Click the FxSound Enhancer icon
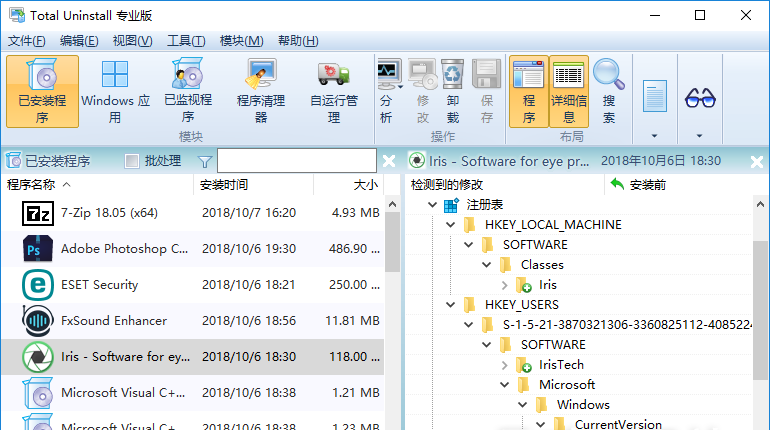Screen dimensions: 770x430 pyautogui.click(x=38, y=321)
